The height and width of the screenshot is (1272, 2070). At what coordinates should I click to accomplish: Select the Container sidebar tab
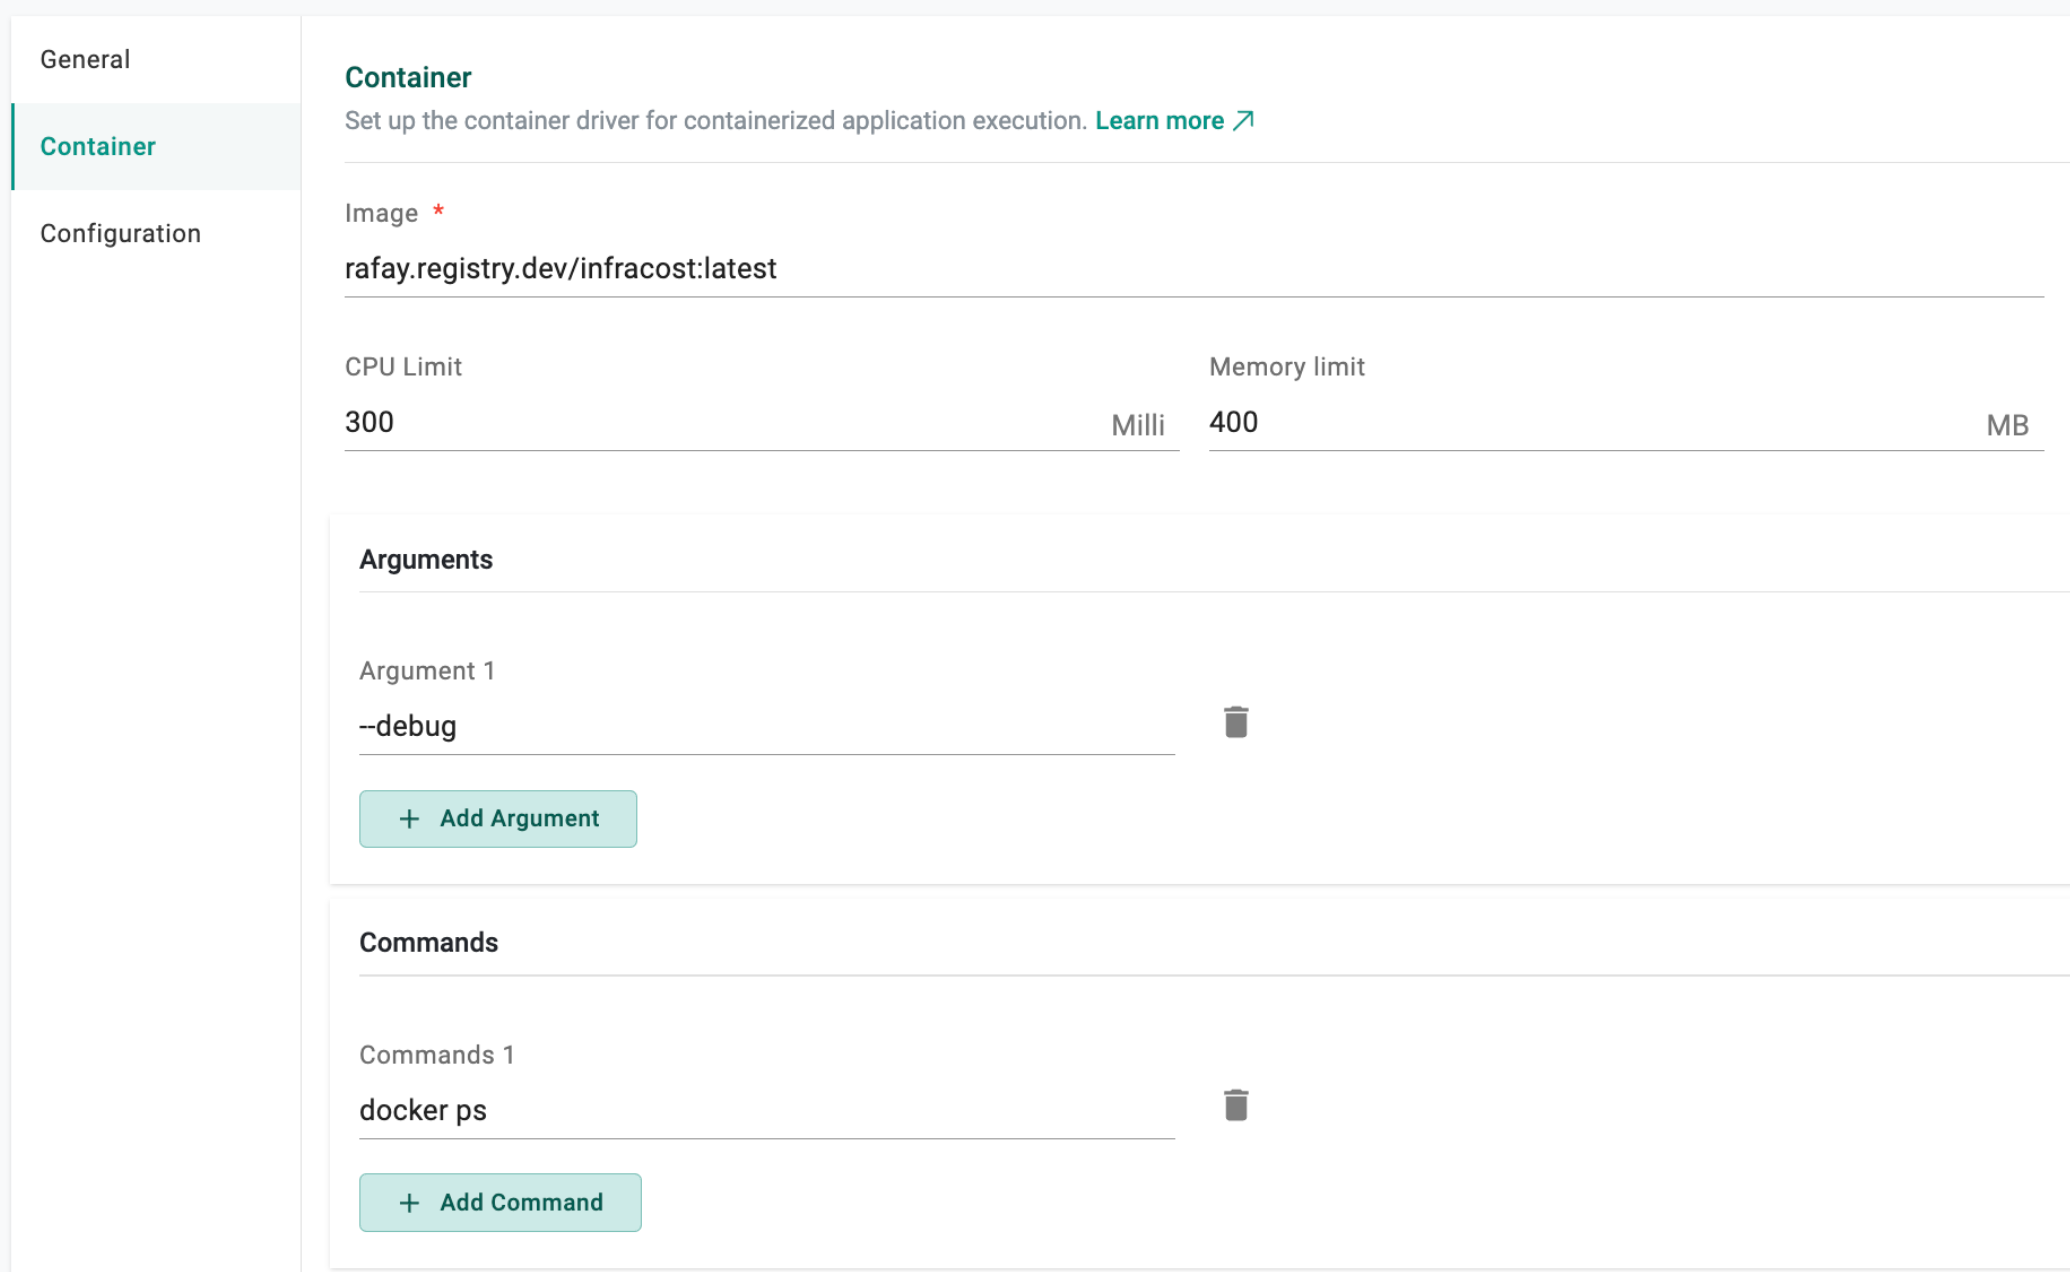coord(98,146)
